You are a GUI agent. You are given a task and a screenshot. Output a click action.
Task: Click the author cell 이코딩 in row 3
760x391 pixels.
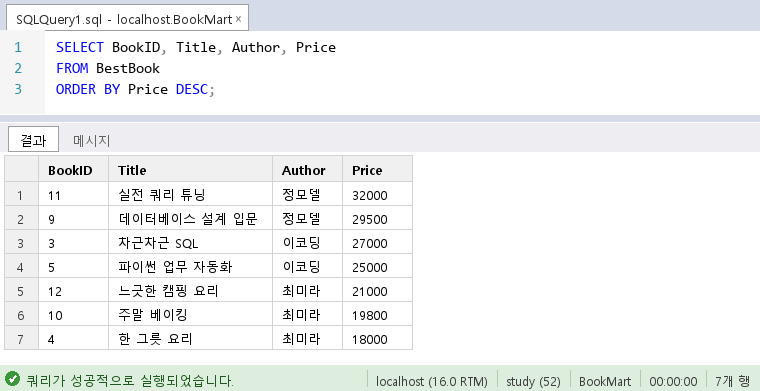pos(307,242)
